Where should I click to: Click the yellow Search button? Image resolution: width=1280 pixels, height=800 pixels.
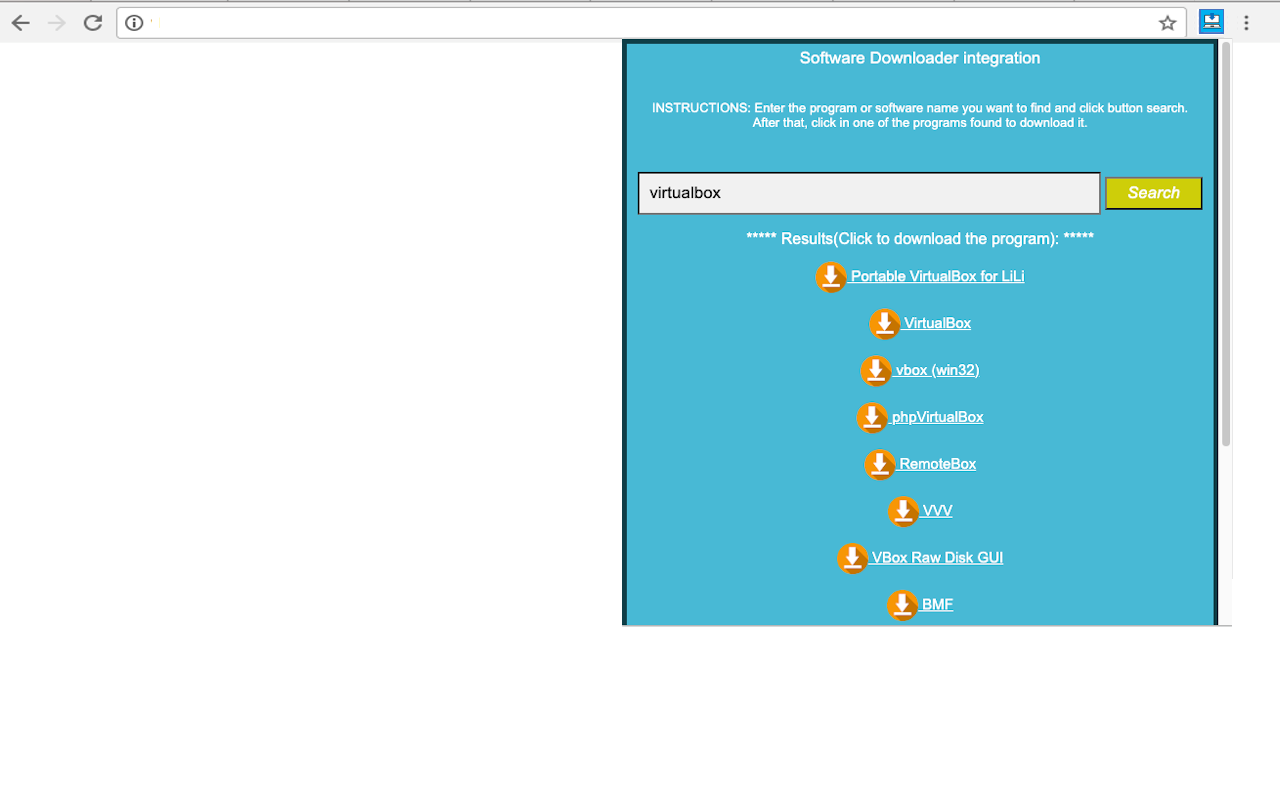pyautogui.click(x=1153, y=193)
